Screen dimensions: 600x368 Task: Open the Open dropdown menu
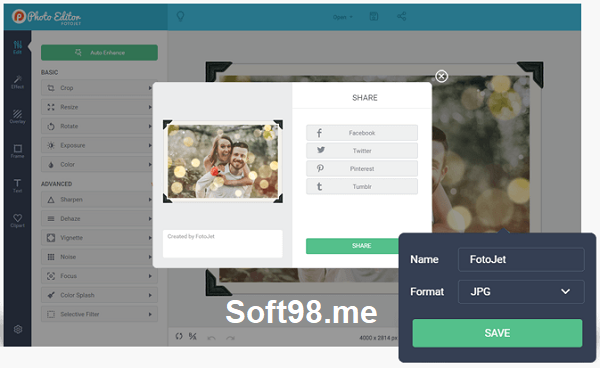coord(342,17)
